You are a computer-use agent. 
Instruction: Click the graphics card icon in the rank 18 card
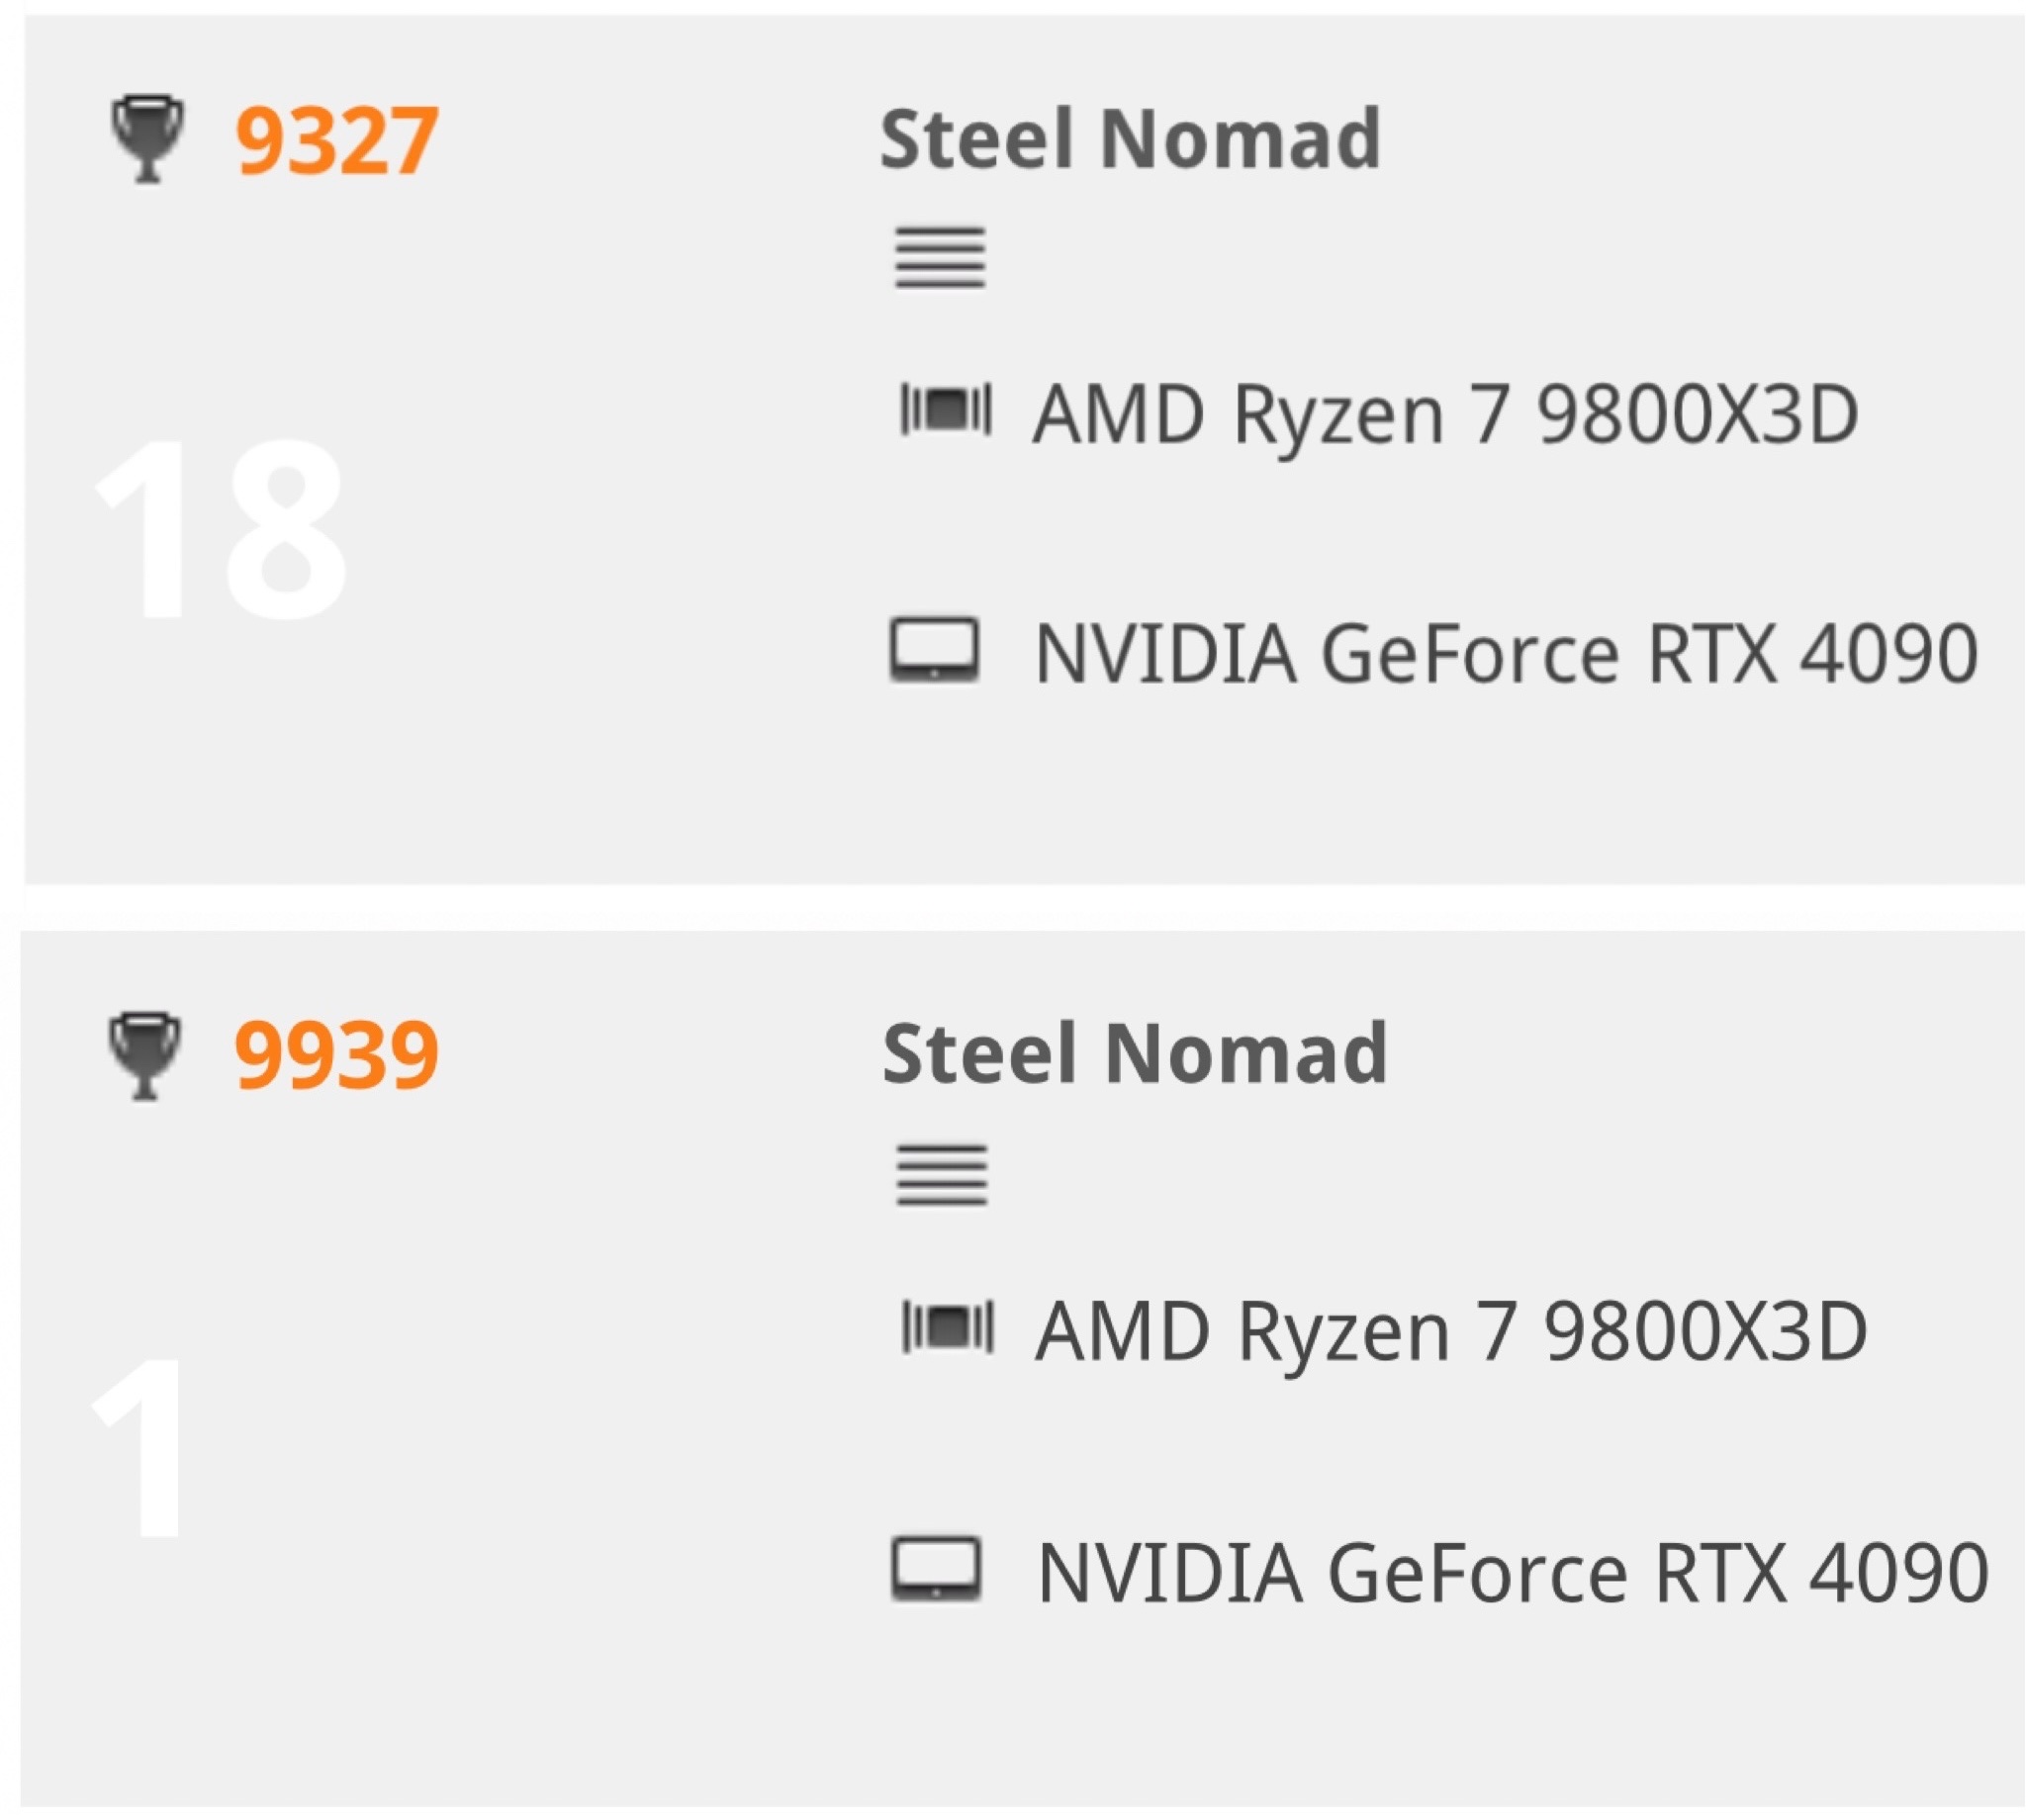point(934,651)
